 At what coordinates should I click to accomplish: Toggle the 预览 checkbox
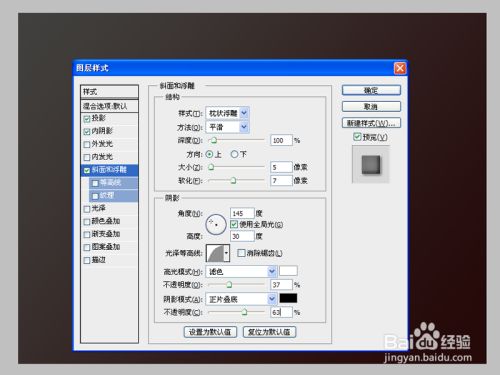click(x=357, y=137)
